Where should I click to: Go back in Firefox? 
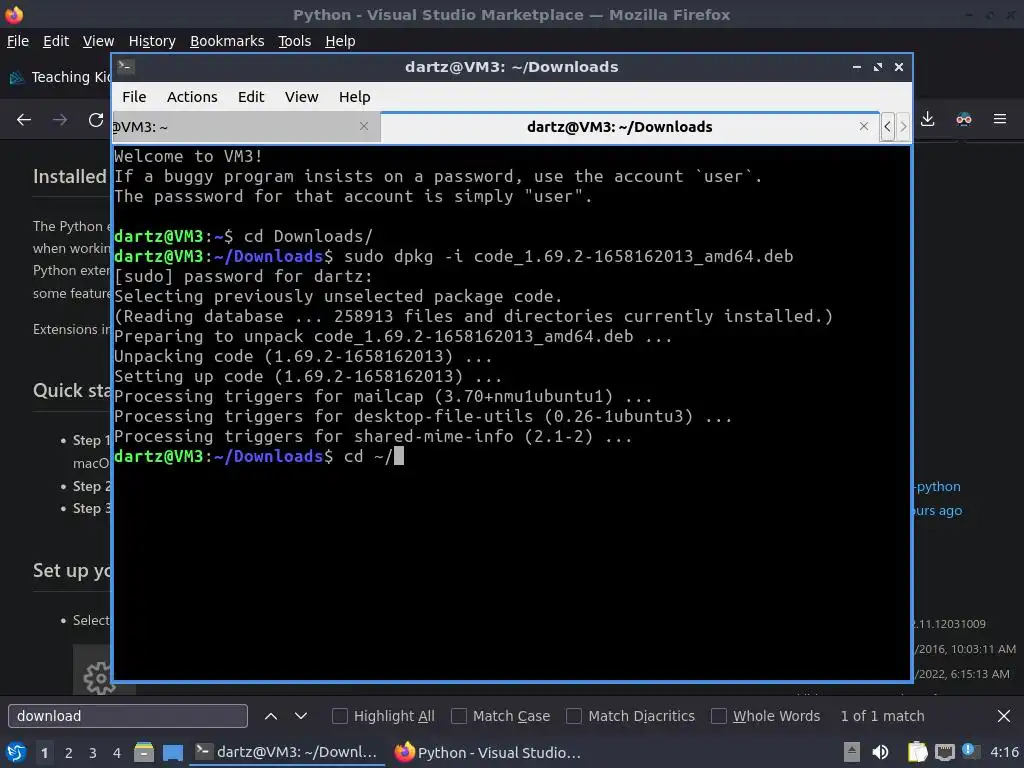[x=24, y=120]
